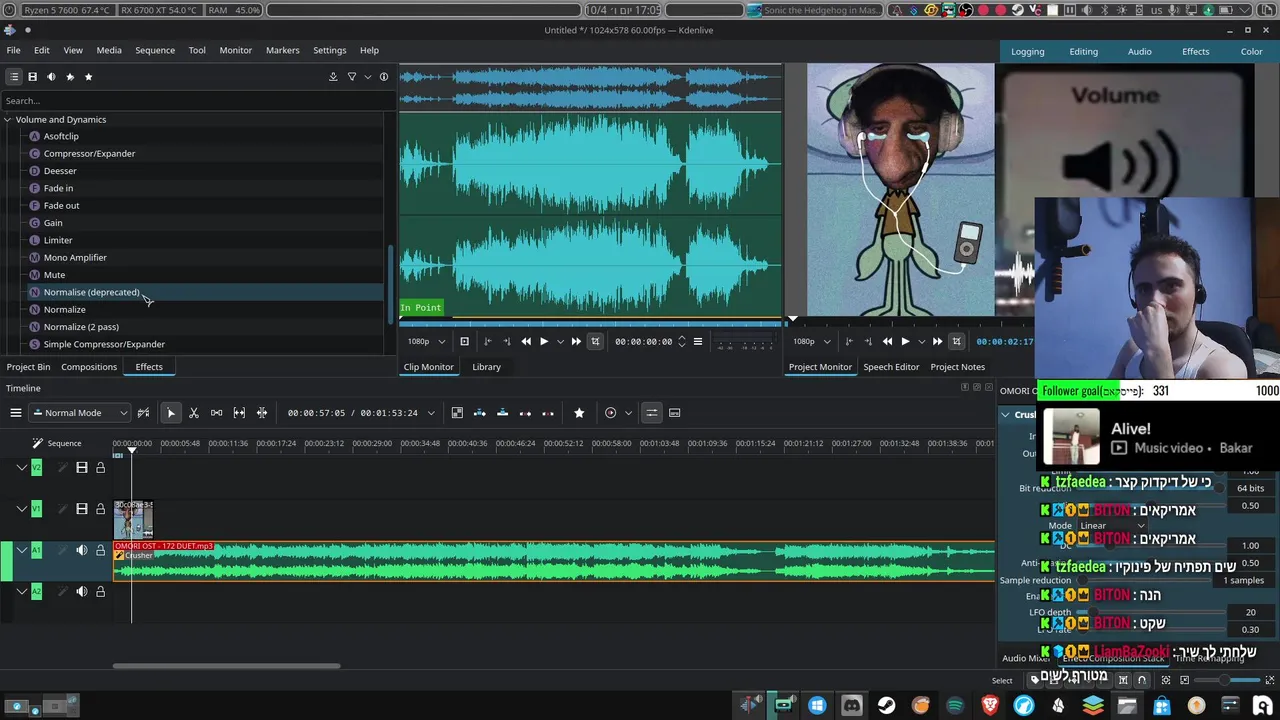
Task: Open preview render options dropdown arrow
Action: (628, 413)
